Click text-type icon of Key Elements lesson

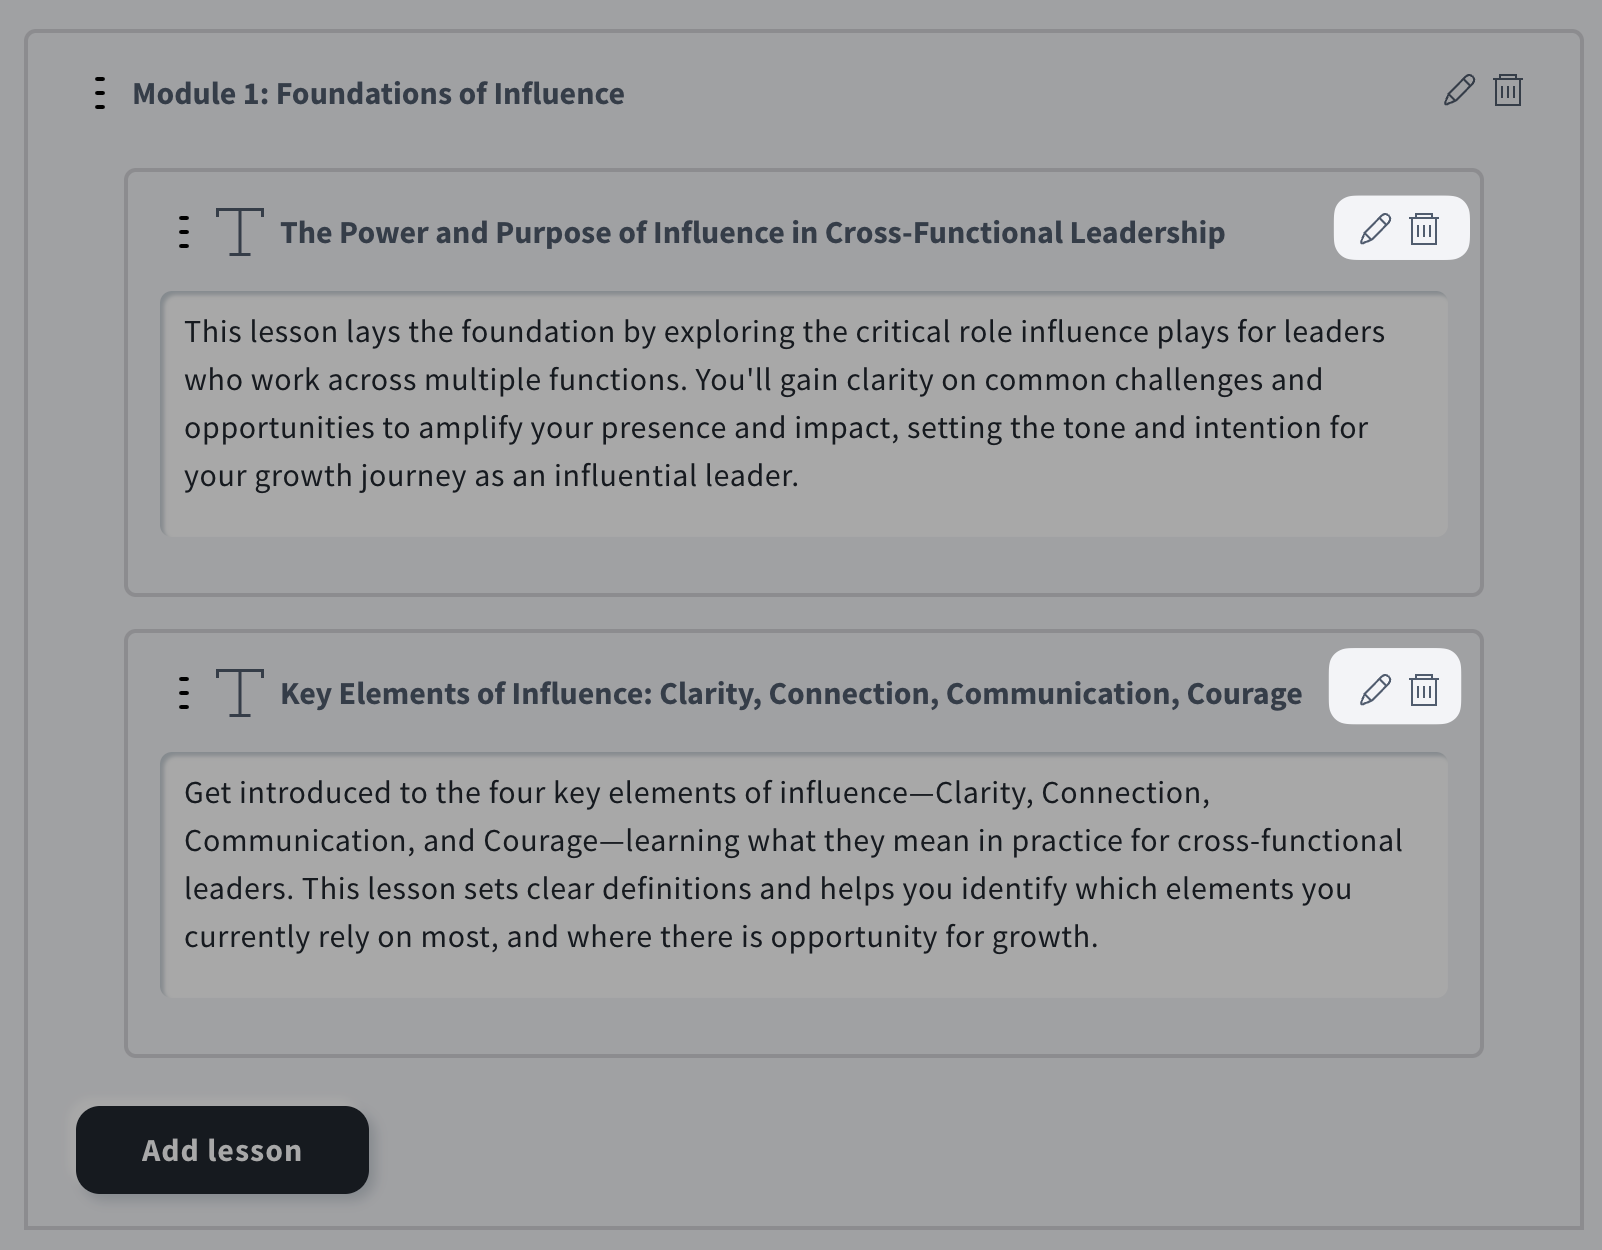click(x=240, y=693)
